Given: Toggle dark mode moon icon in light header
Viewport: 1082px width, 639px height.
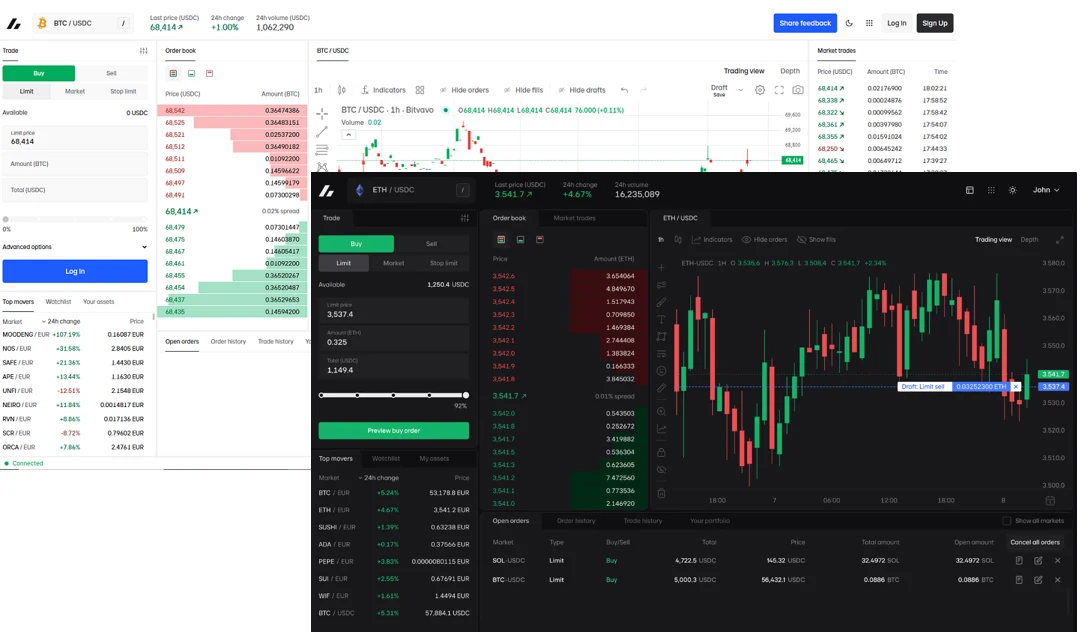Looking at the screenshot, I should point(849,23).
